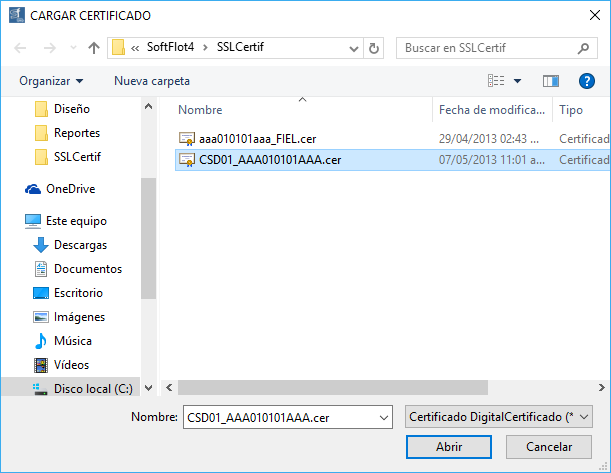
Task: Expand the Nombre filename dropdown arrow
Action: pos(382,416)
